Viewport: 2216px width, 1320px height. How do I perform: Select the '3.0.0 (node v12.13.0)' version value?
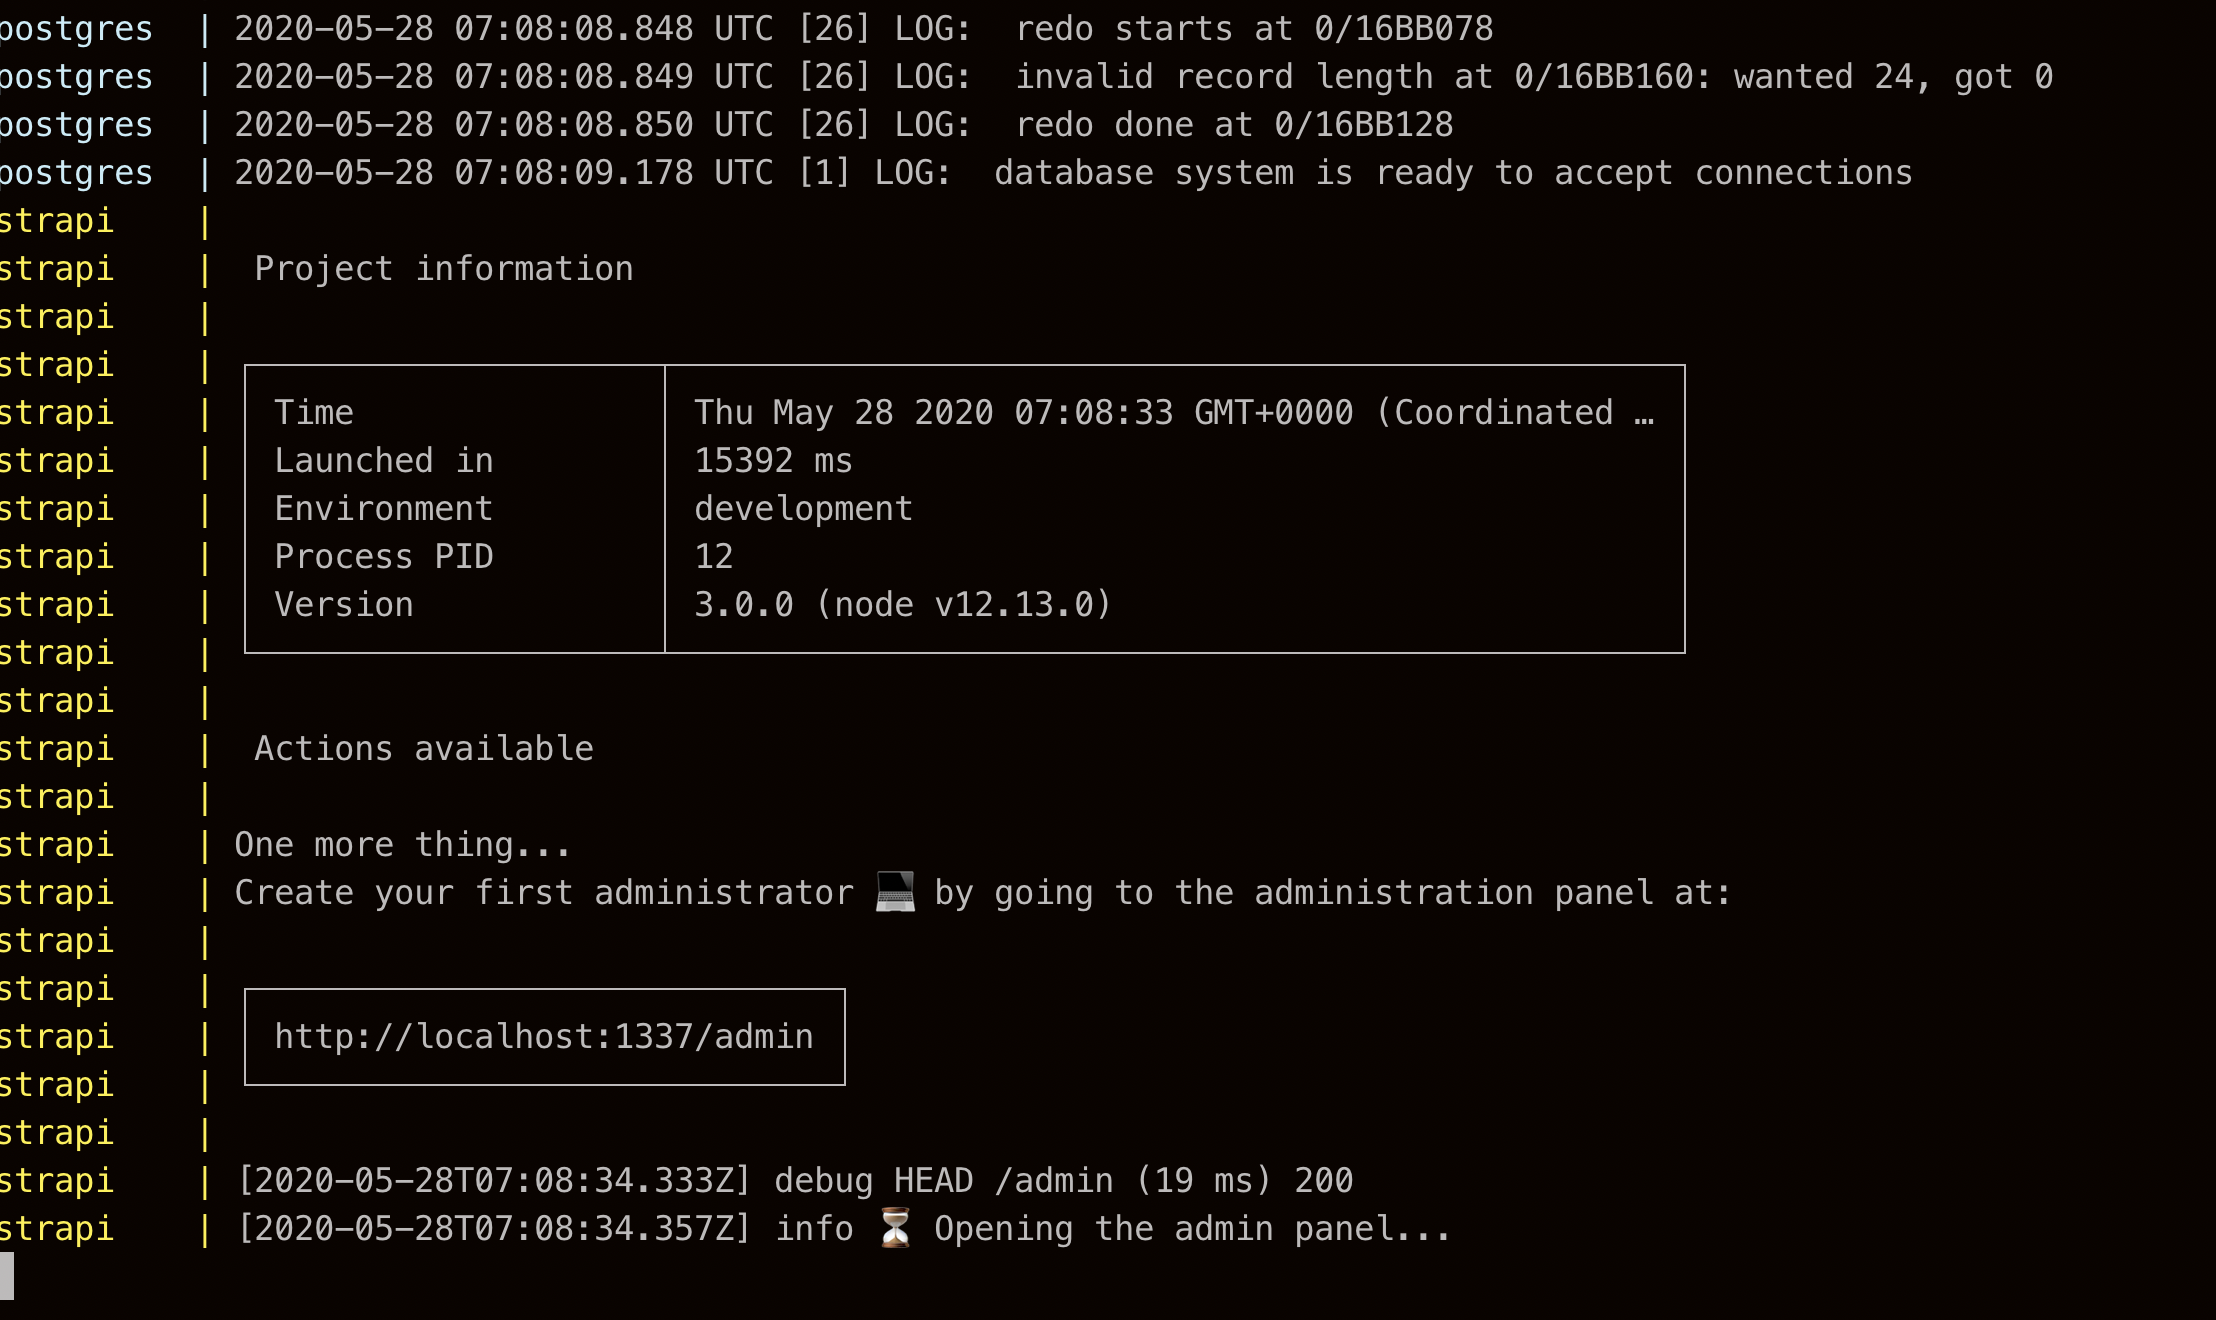903,605
